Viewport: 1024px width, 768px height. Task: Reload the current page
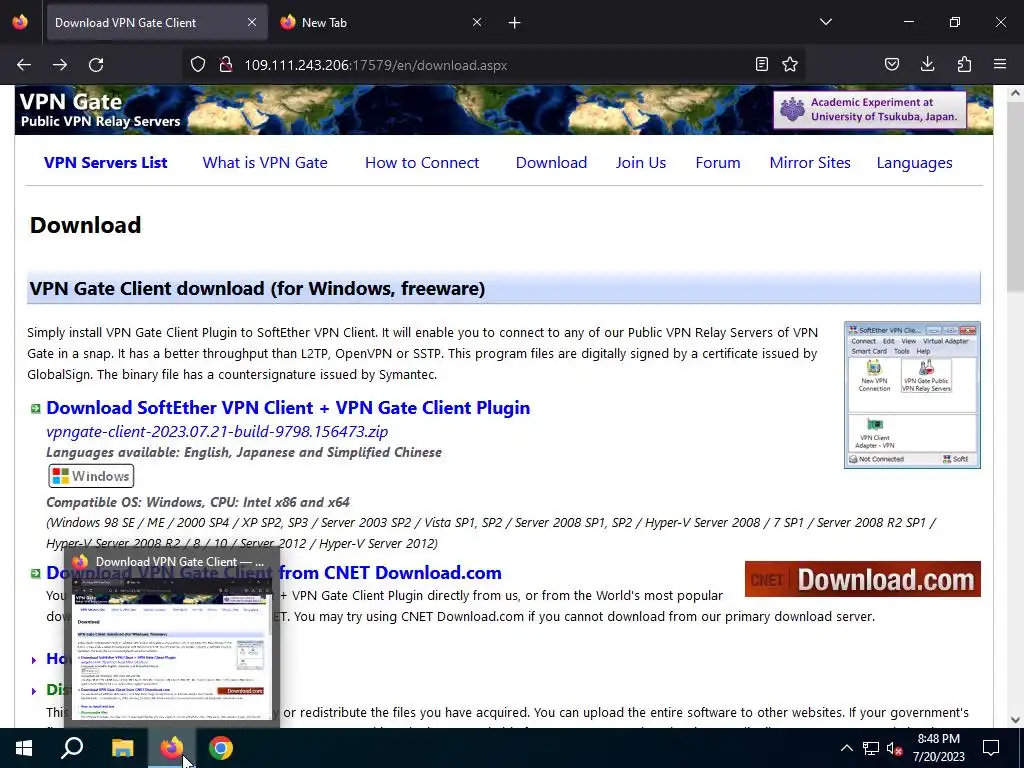tap(96, 65)
